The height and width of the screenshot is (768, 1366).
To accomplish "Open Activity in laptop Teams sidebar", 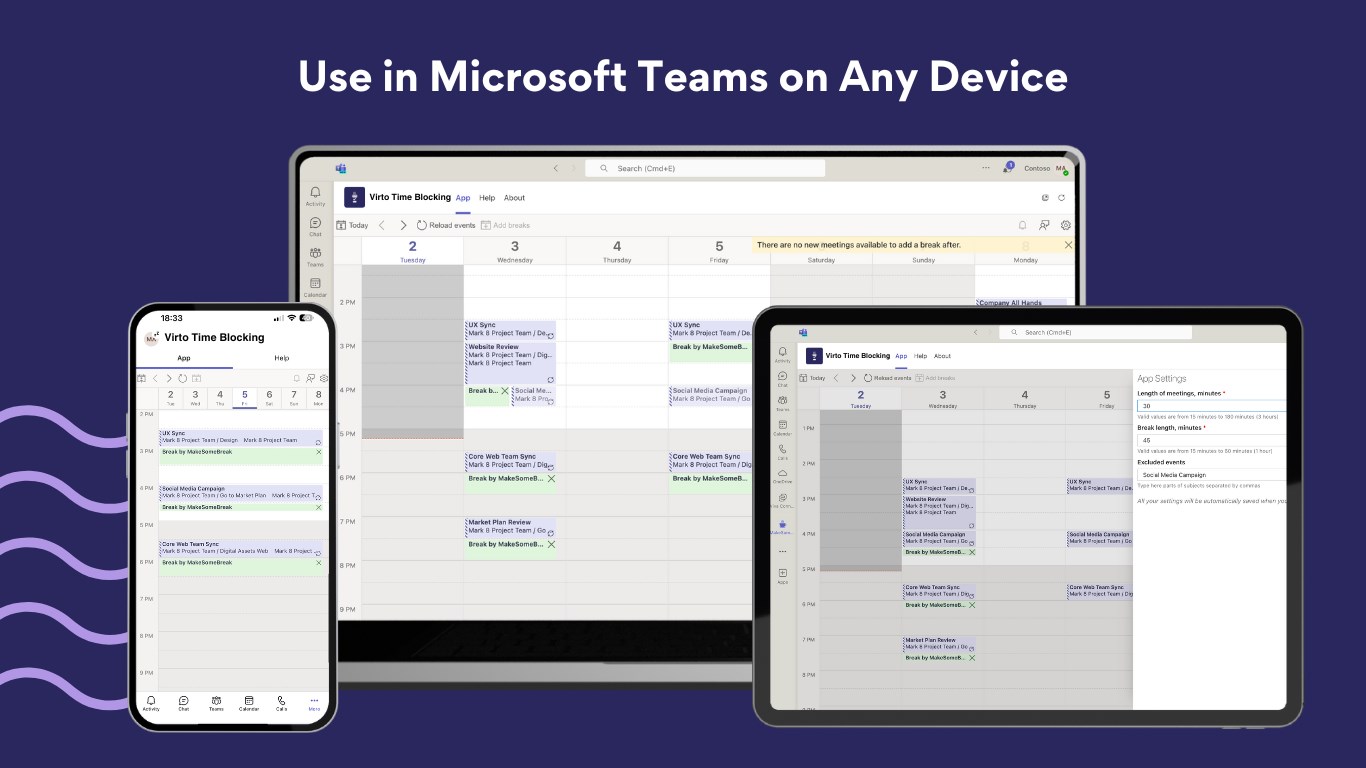I will pyautogui.click(x=315, y=196).
